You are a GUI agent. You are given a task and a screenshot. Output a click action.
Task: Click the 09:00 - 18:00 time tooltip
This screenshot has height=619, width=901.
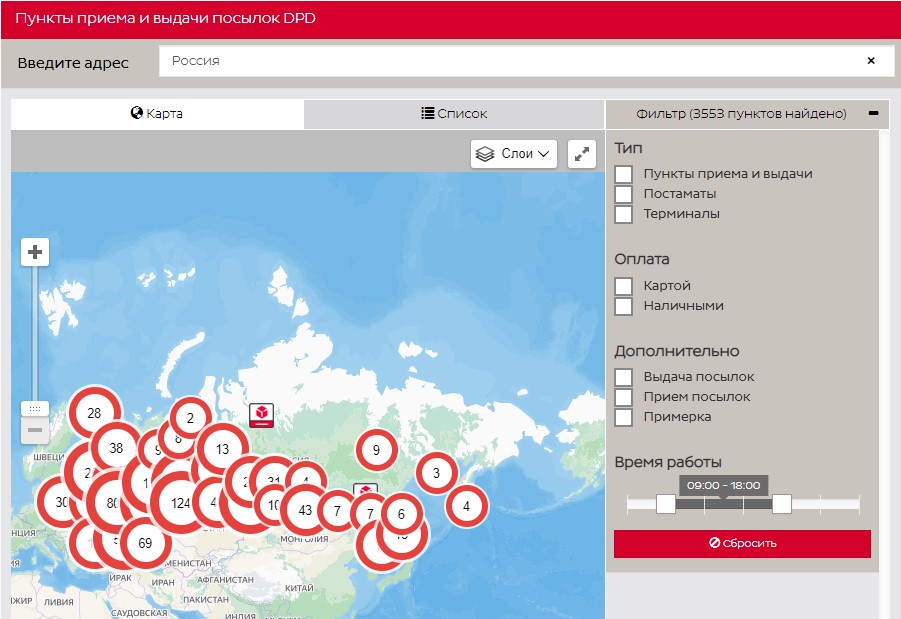coord(723,486)
